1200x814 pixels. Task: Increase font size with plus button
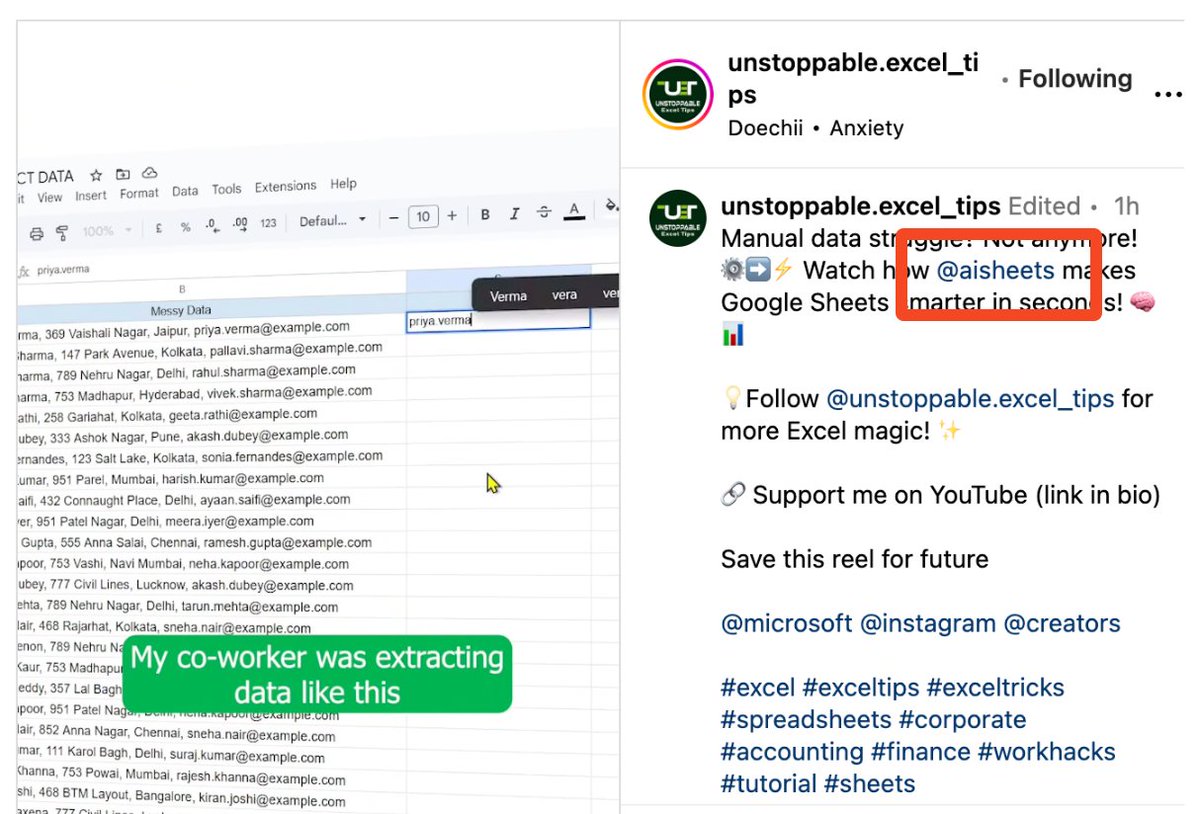pyautogui.click(x=452, y=215)
